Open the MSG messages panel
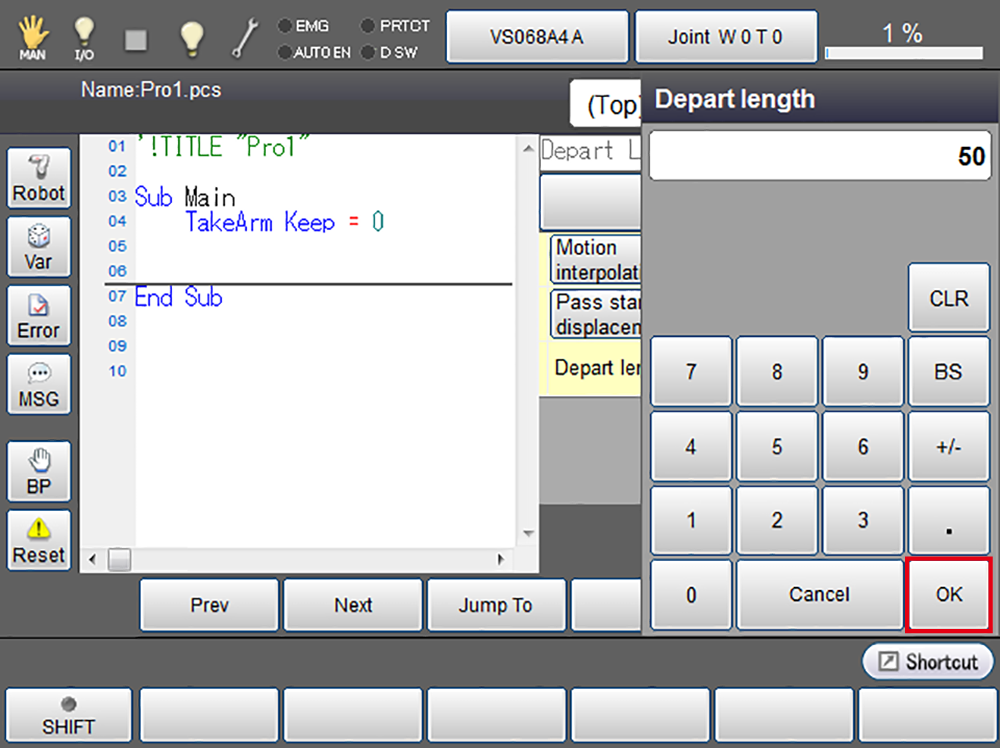The width and height of the screenshot is (1000, 748). [x=39, y=385]
